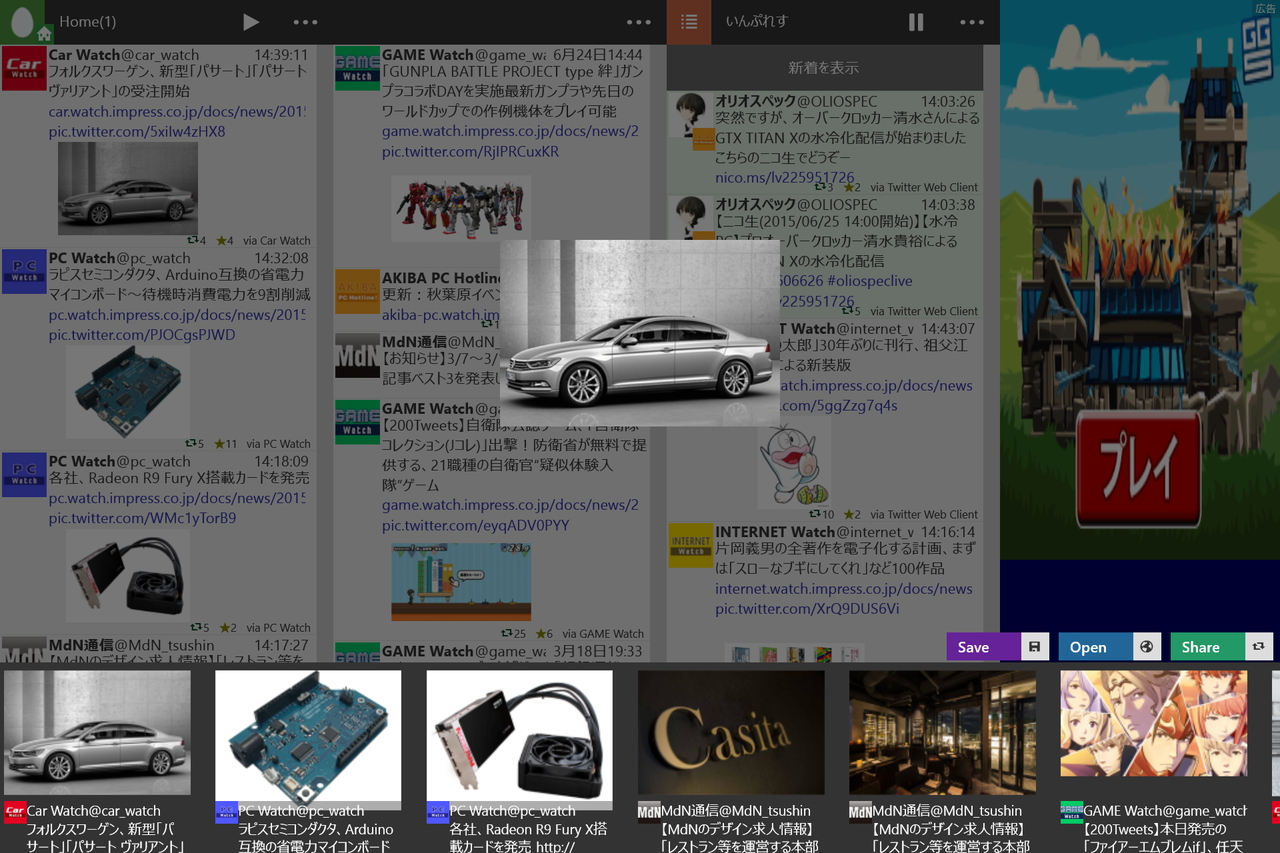
Task: Click retweet icon on the Car Watch Passat tweet
Action: point(192,240)
